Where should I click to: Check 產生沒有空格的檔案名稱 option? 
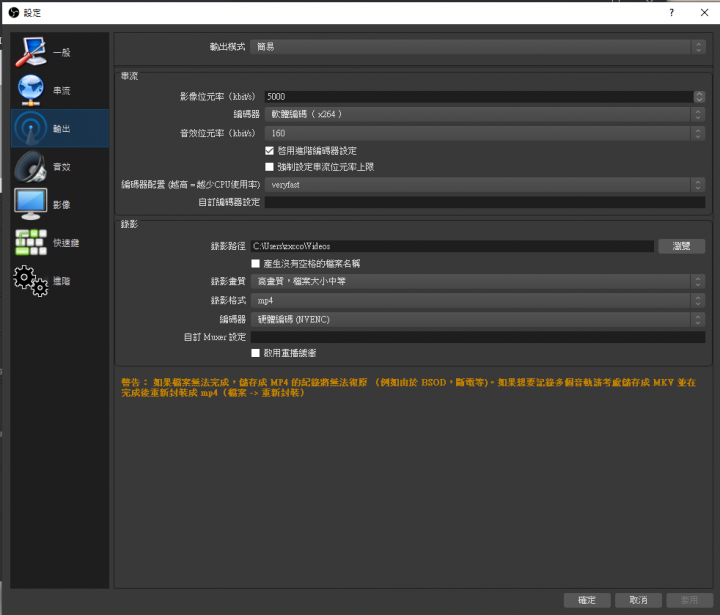(x=256, y=264)
